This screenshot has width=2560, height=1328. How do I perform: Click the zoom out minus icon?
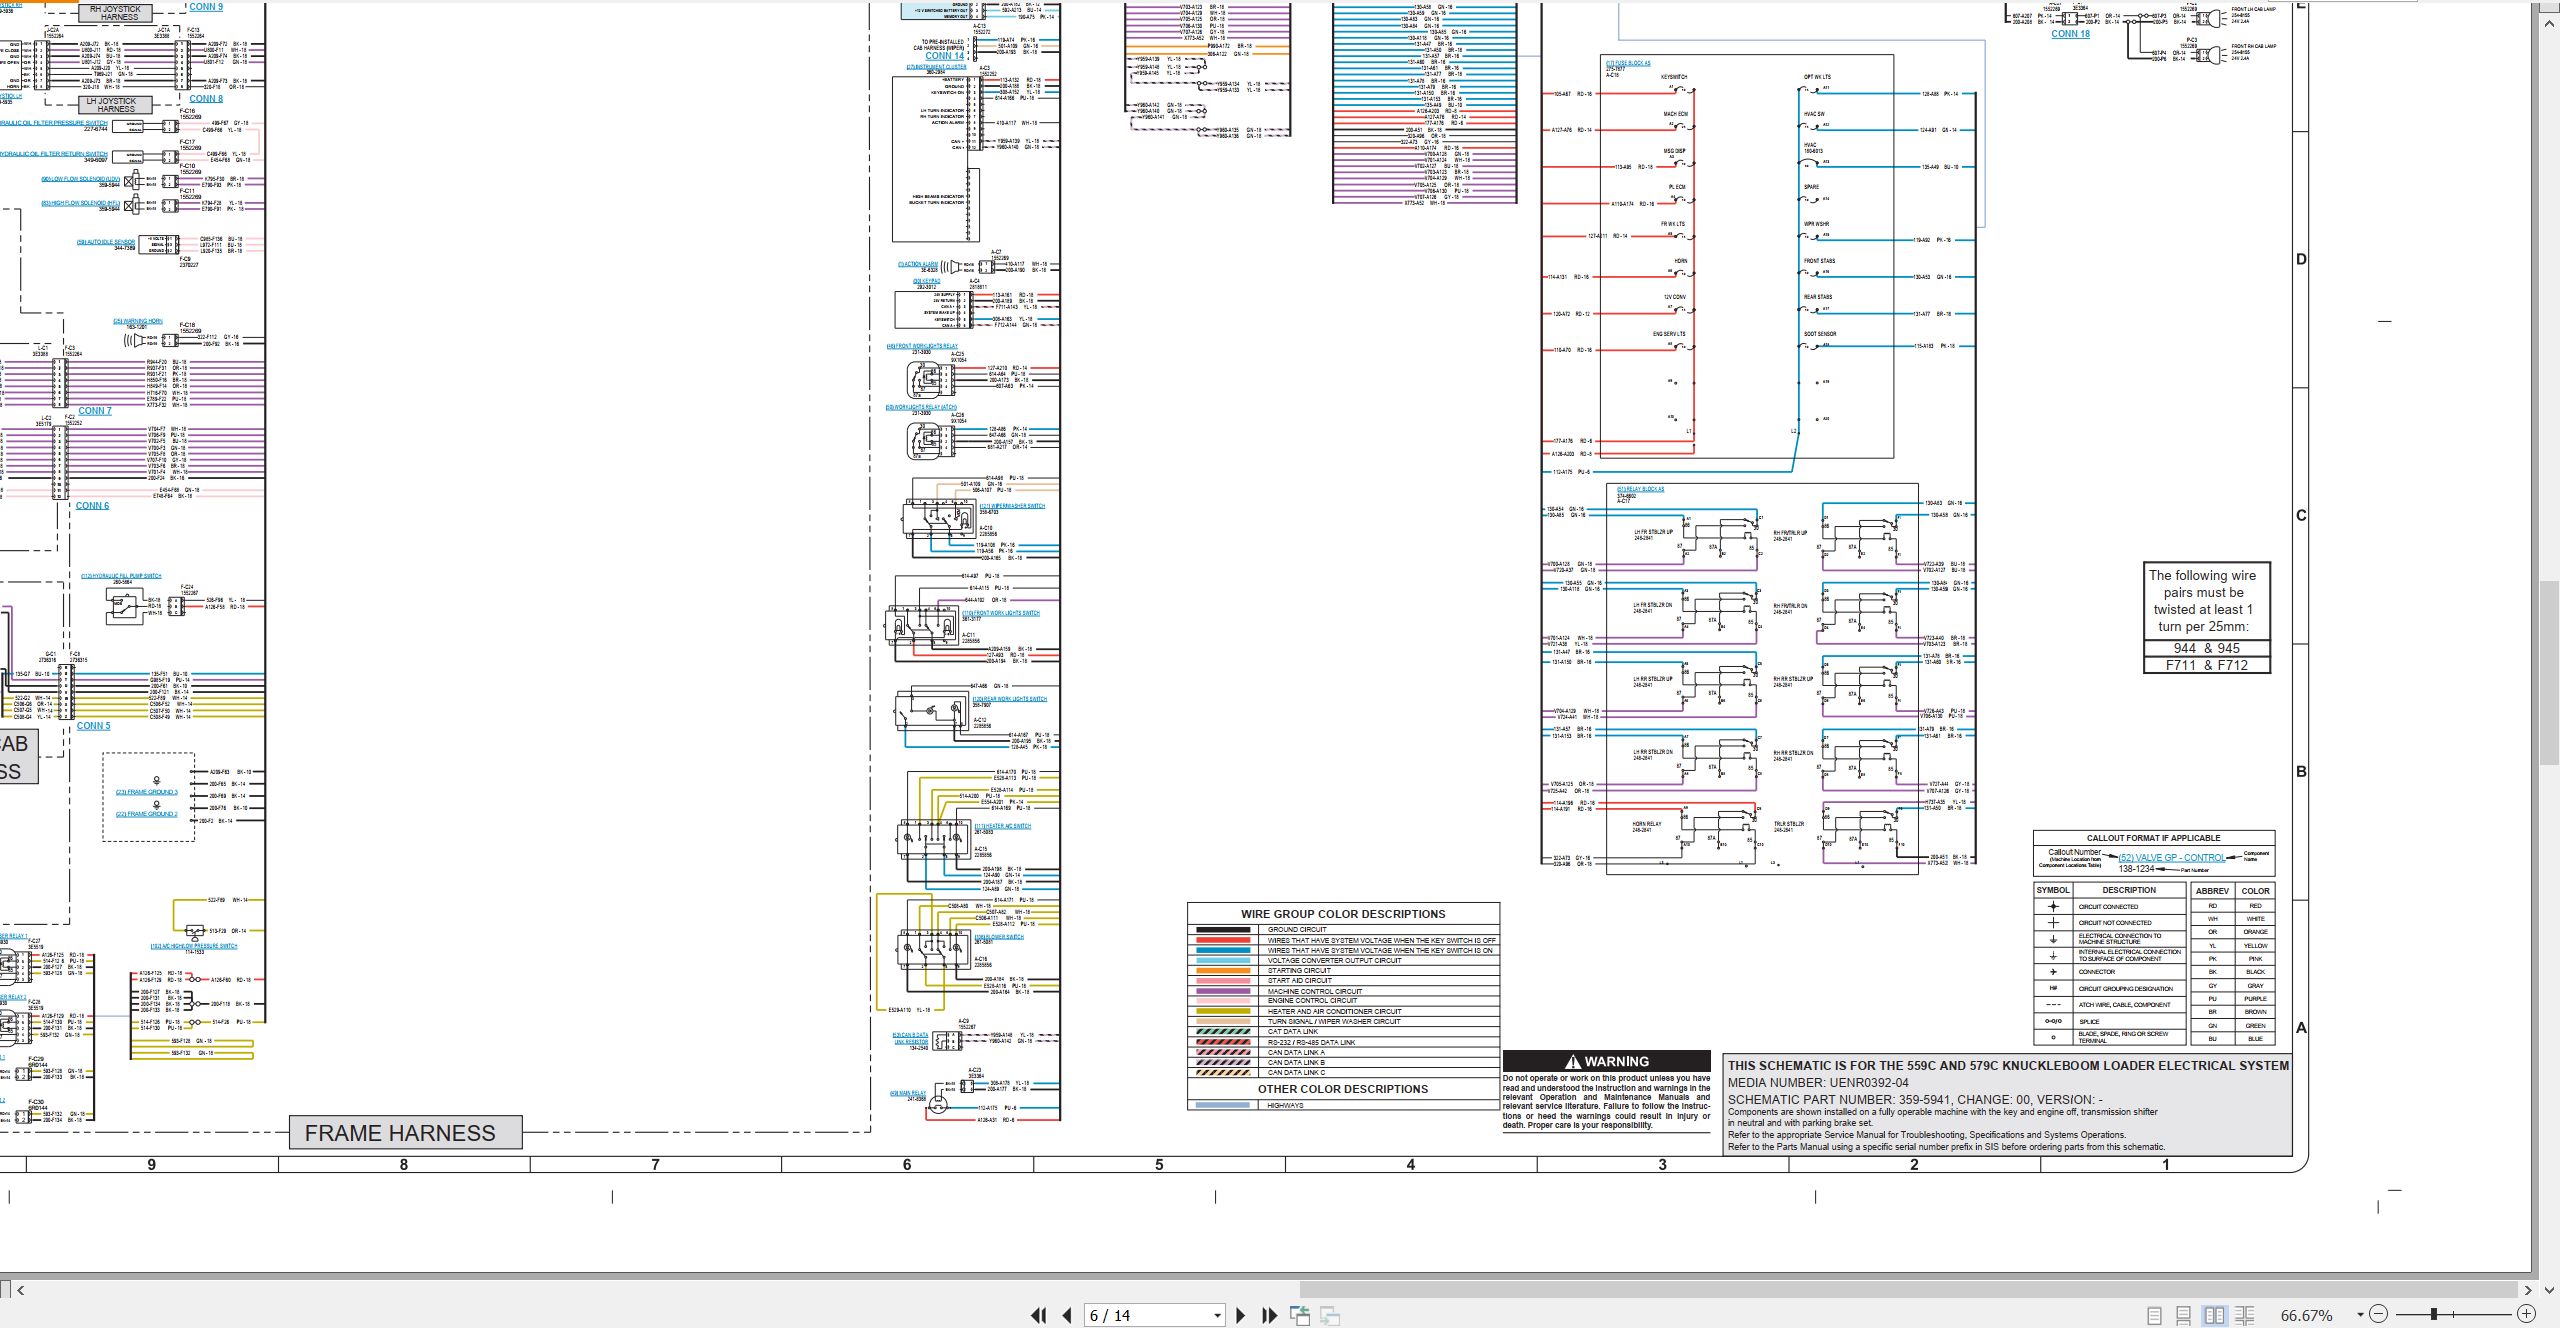[2379, 1314]
